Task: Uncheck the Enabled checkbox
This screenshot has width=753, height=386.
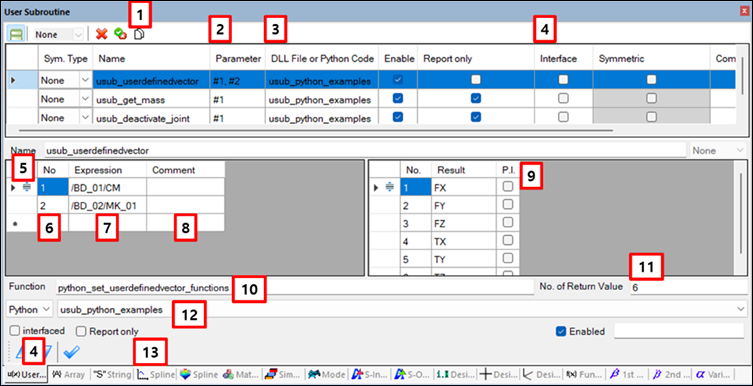Action: (561, 331)
